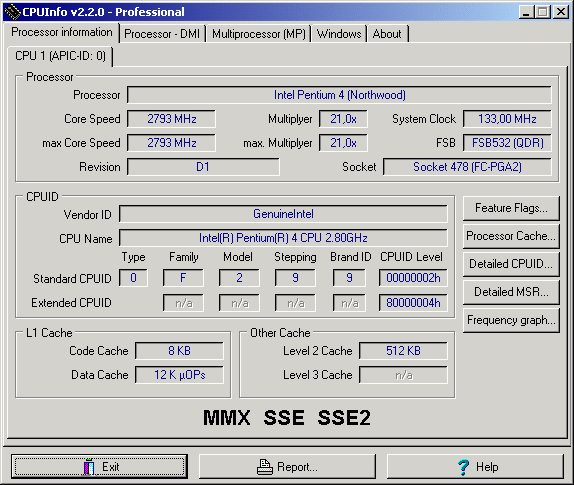The image size is (574, 485).
Task: Click the CPUInfo chip icon in title bar
Action: 12,12
